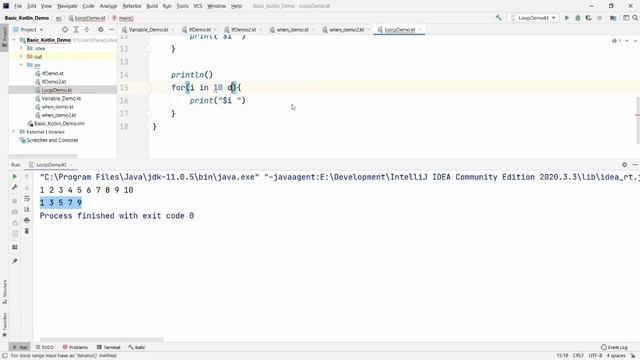640x360 pixels.
Task: Open Project Structure icon in the toolbar
Action: (x=613, y=18)
